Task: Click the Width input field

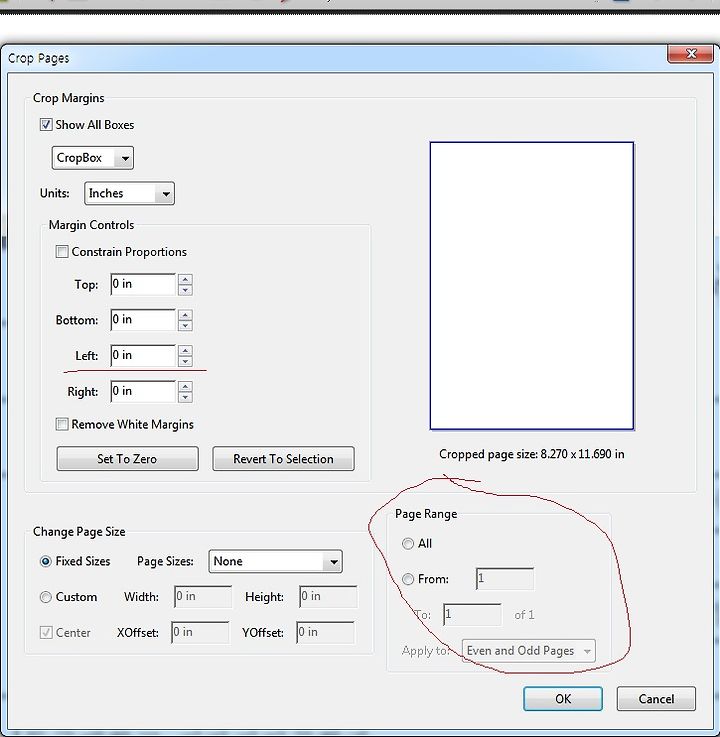Action: tap(203, 596)
